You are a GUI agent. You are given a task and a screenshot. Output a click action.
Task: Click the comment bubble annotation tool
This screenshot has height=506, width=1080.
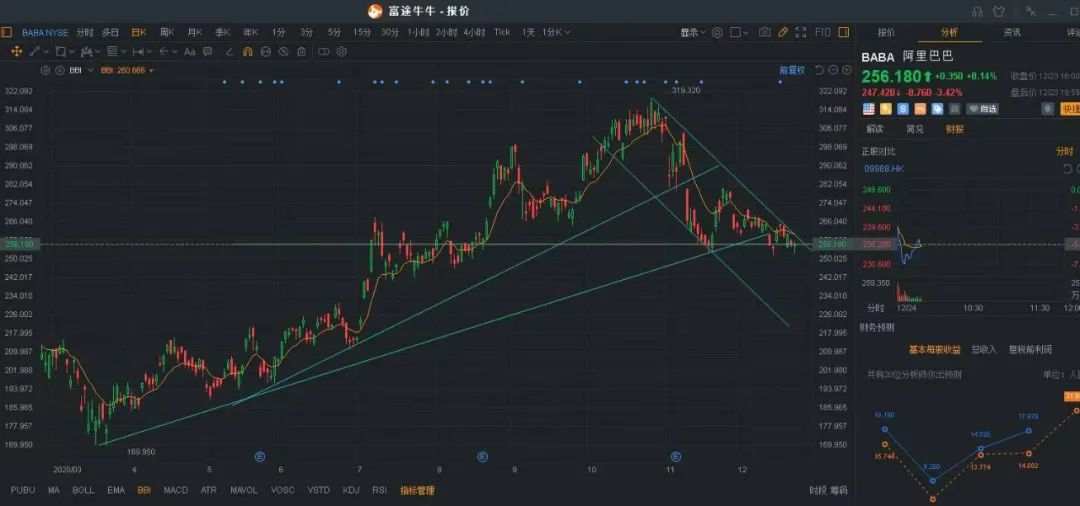tap(207, 52)
